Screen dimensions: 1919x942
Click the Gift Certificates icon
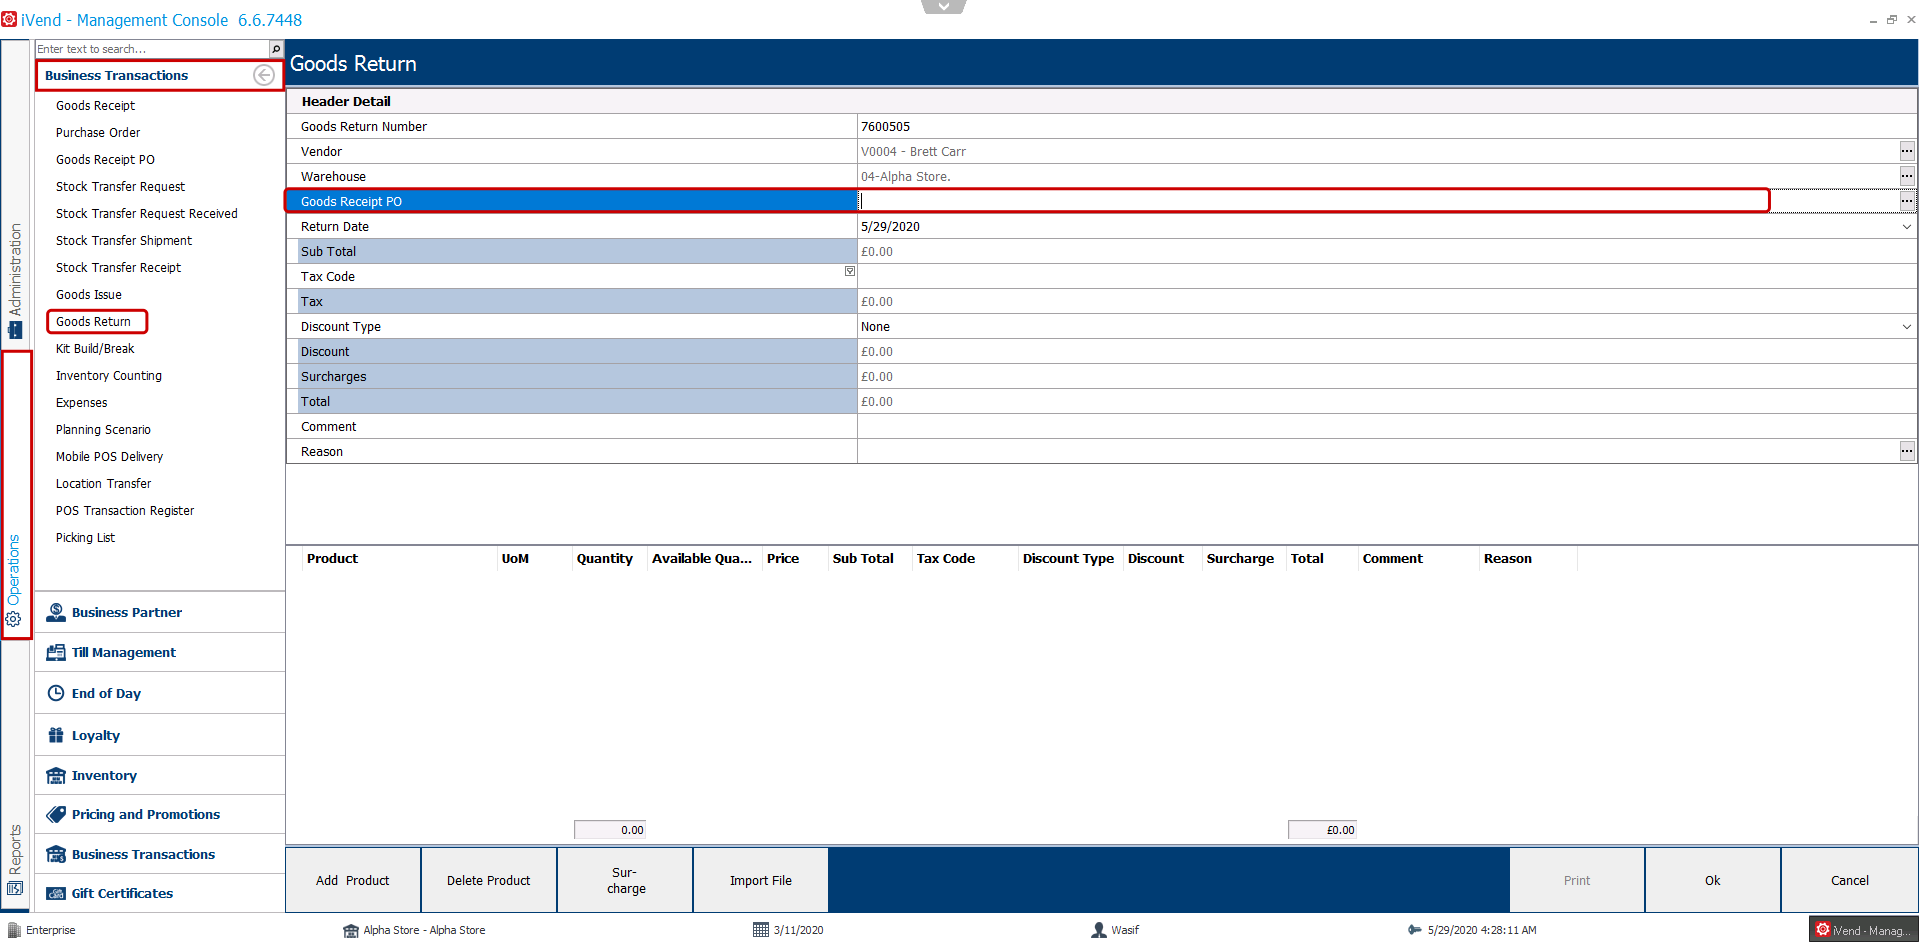point(56,893)
